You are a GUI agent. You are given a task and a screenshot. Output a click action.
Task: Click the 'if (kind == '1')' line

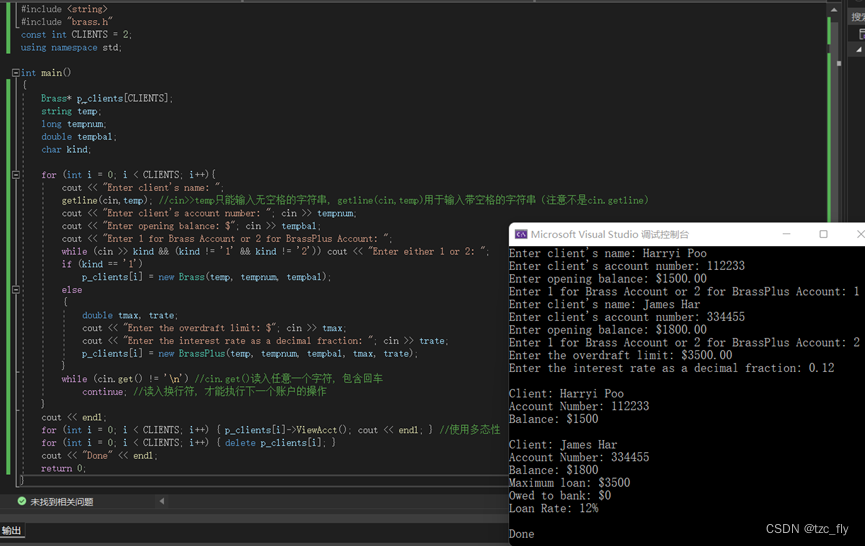pos(102,264)
